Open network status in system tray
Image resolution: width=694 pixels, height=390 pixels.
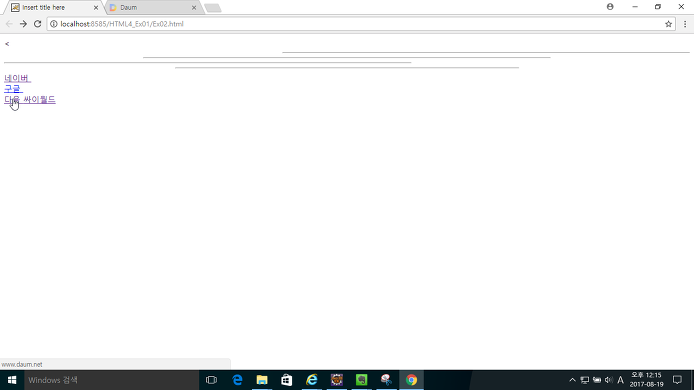[x=585, y=380]
